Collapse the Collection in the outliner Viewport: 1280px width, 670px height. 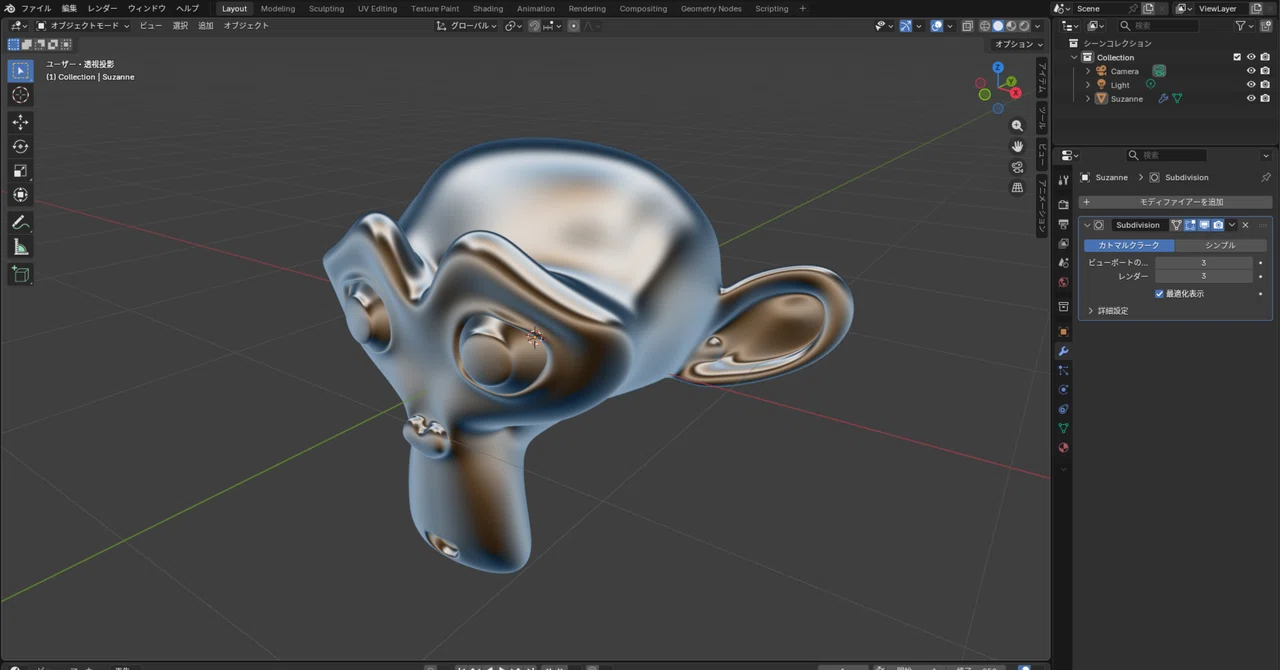coord(1074,57)
